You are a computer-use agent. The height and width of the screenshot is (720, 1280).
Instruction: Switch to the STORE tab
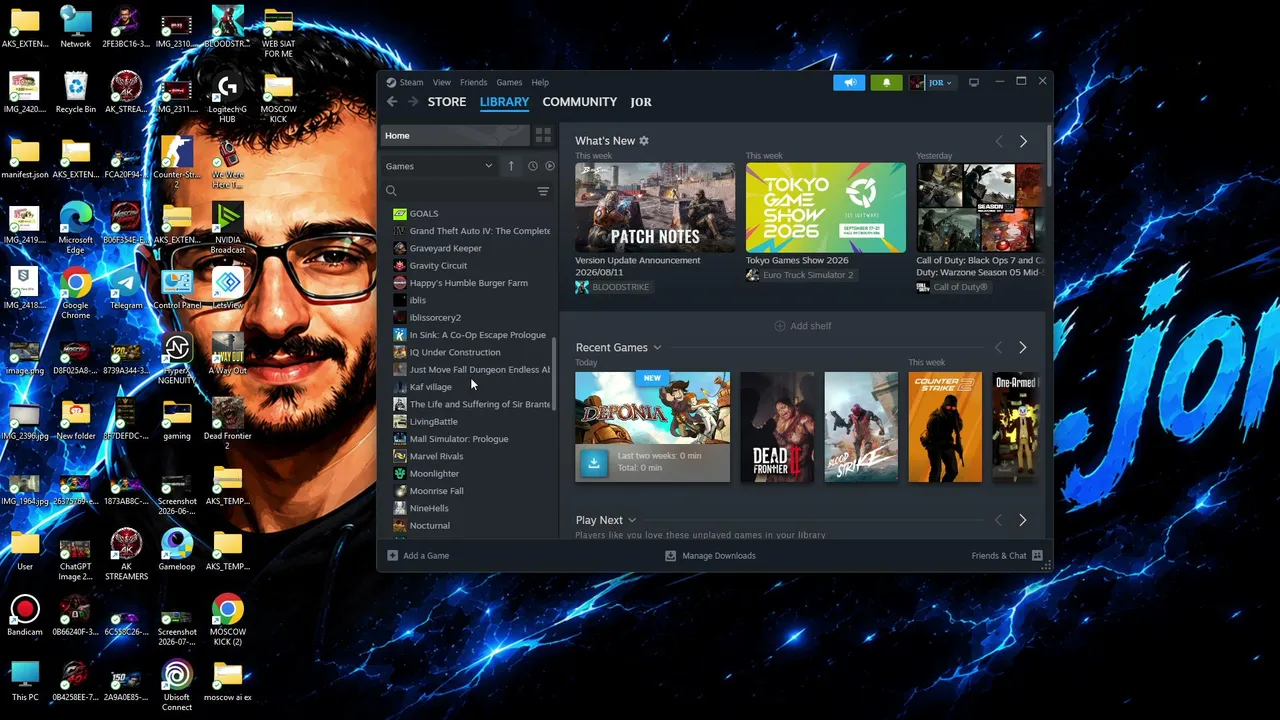[447, 102]
